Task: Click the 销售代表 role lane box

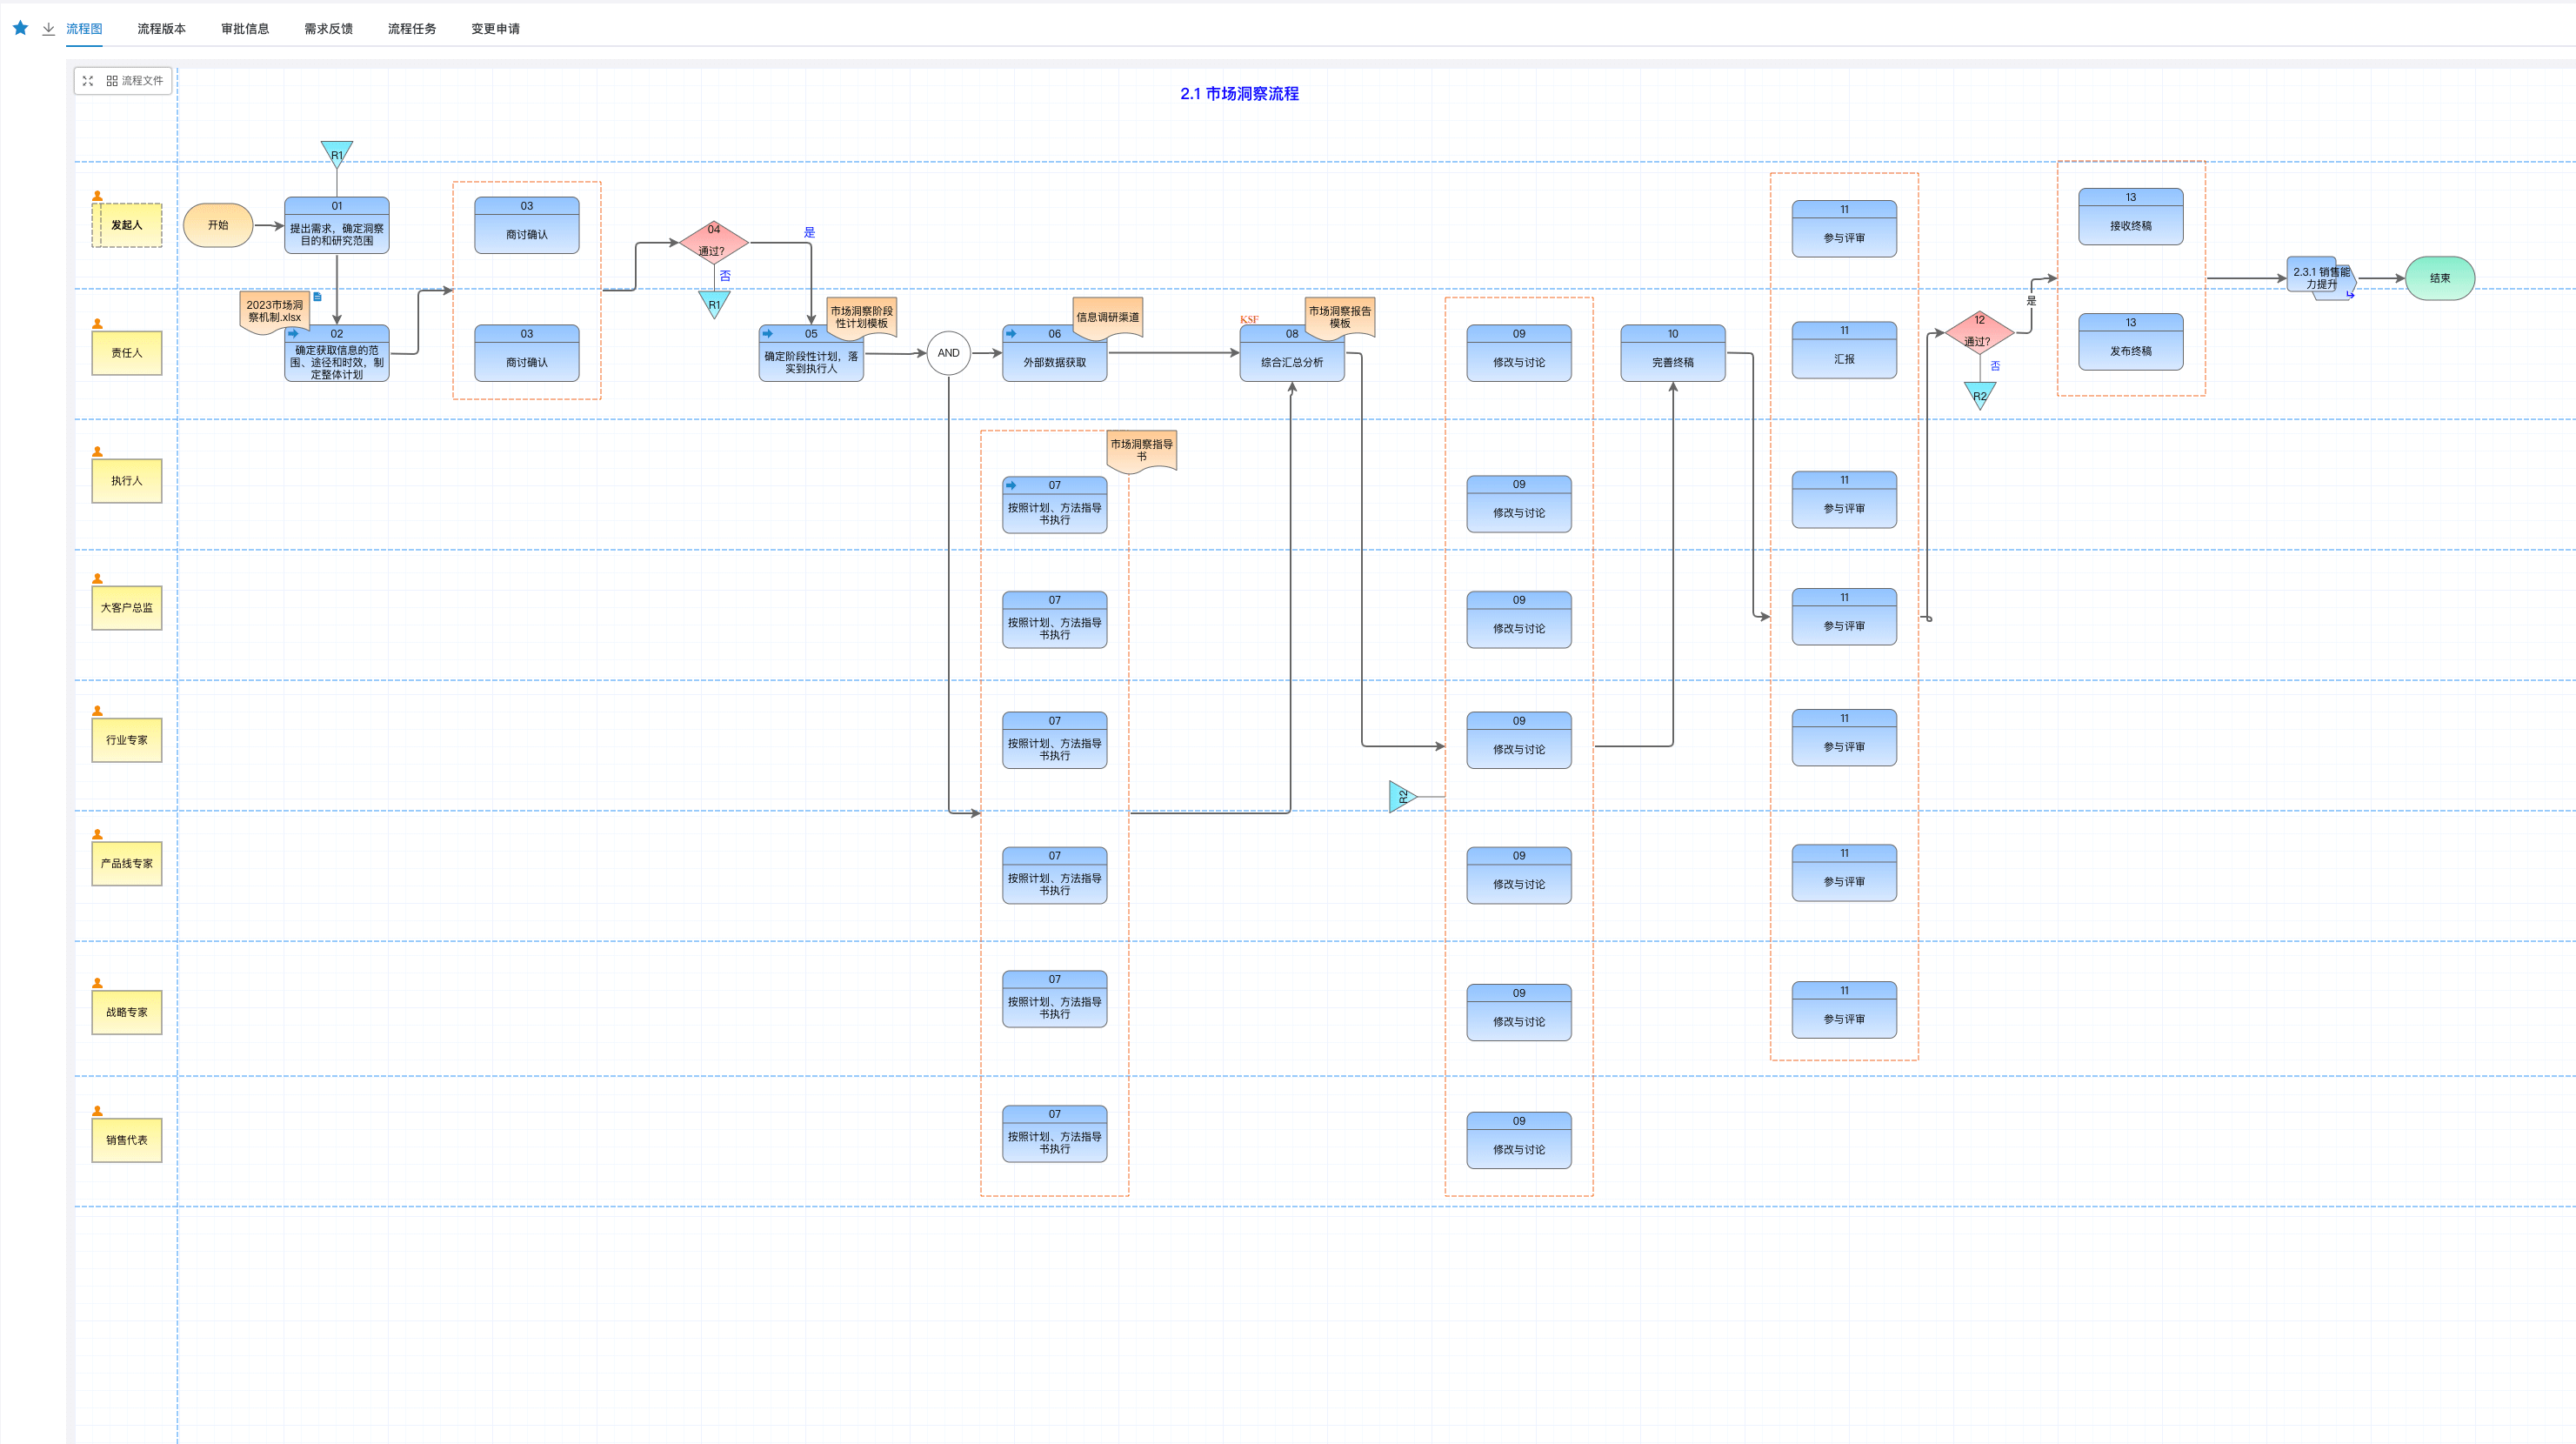Action: 127,1140
